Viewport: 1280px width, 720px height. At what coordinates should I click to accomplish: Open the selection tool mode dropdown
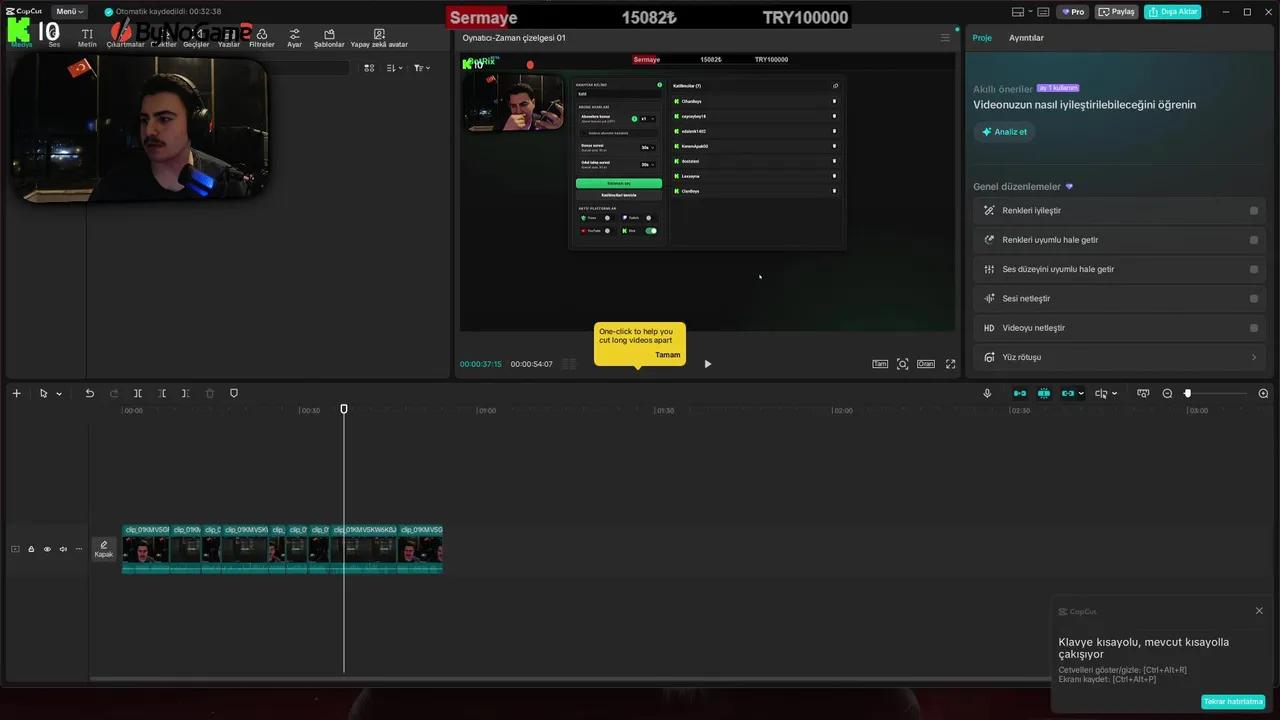pos(59,394)
